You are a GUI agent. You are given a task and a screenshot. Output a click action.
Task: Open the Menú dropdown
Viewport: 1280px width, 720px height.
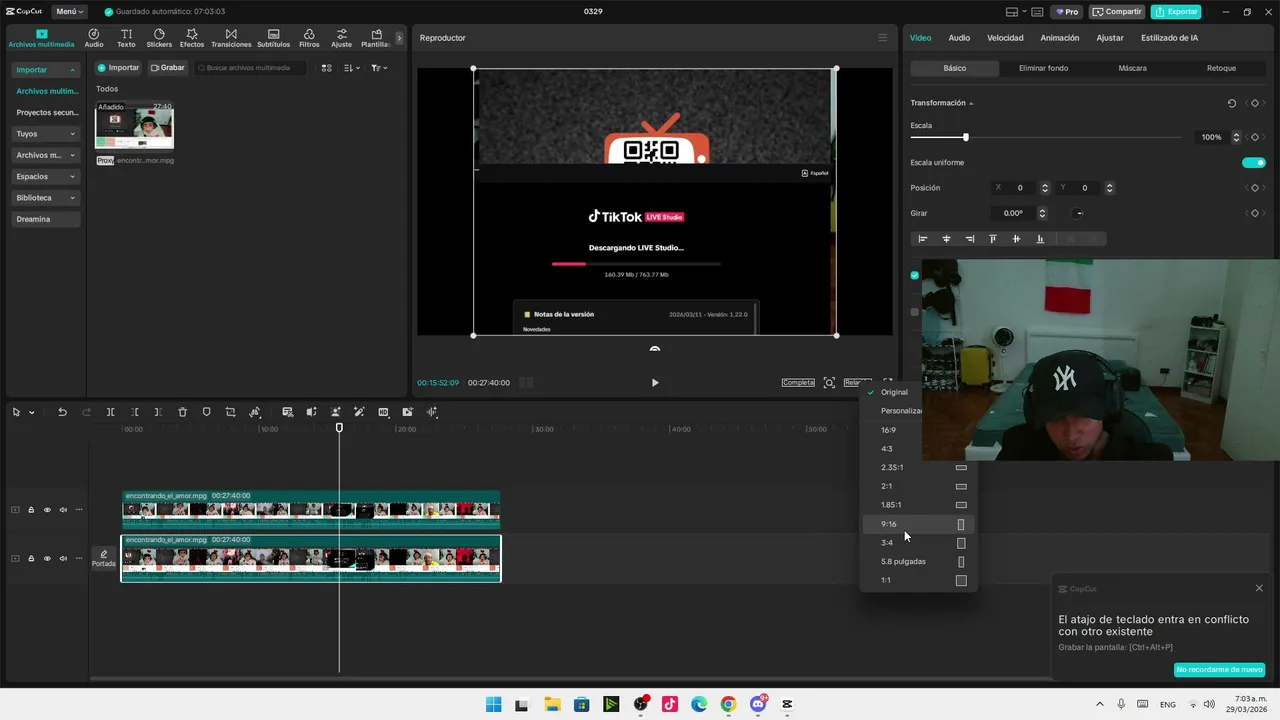[69, 12]
